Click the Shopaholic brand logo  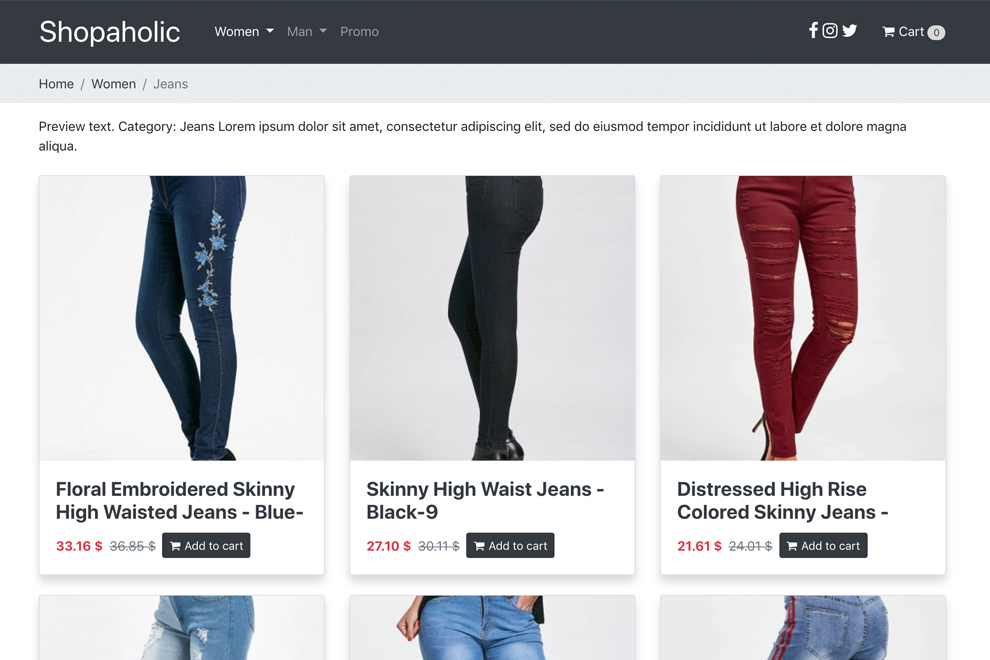click(x=110, y=32)
